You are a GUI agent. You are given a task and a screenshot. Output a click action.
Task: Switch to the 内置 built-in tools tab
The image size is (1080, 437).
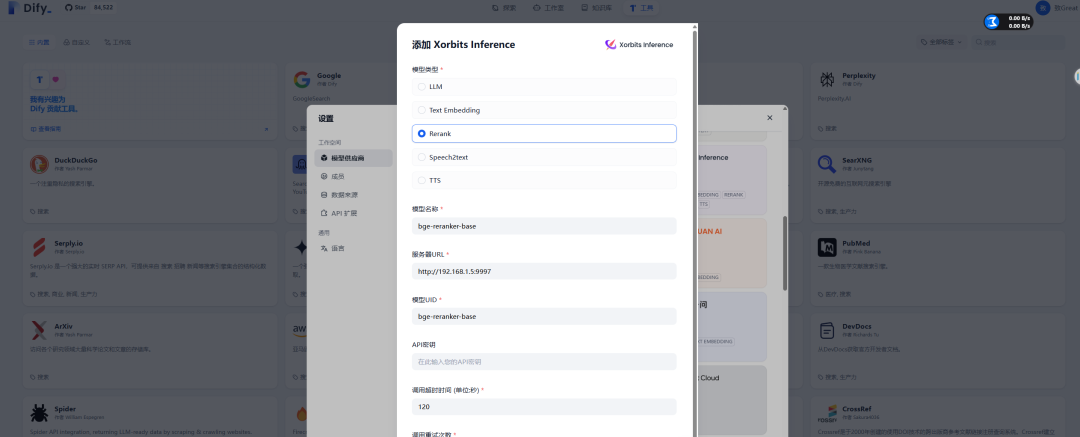(39, 42)
